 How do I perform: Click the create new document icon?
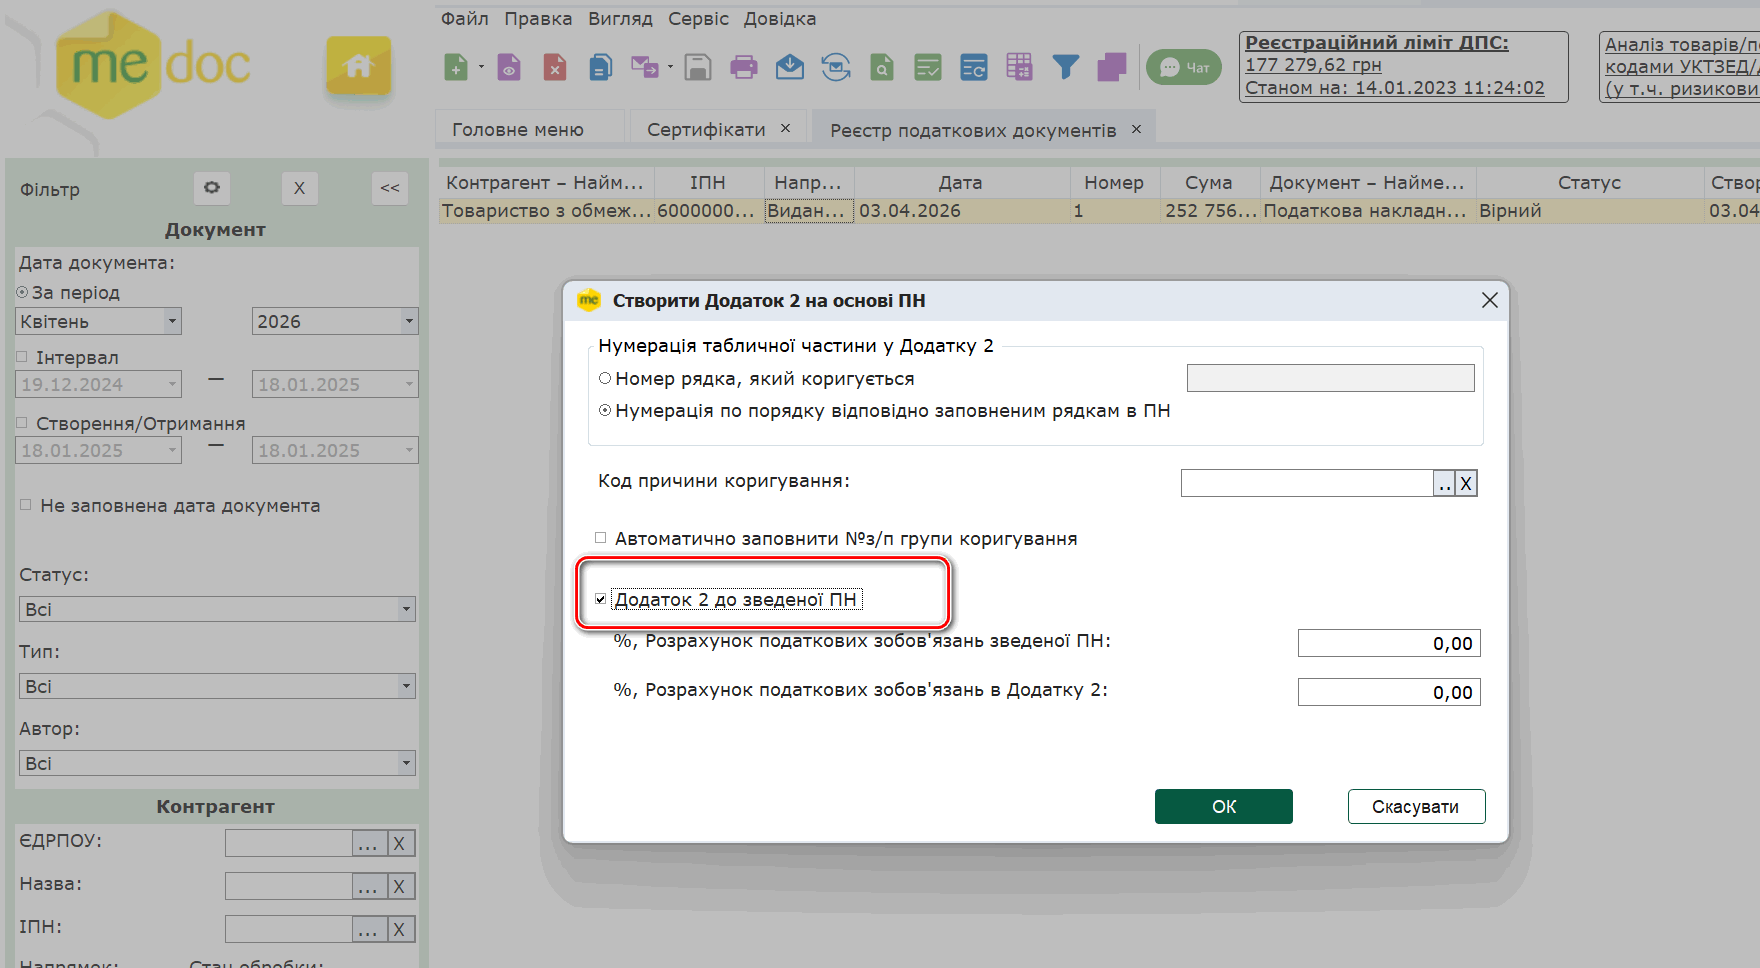pos(456,67)
